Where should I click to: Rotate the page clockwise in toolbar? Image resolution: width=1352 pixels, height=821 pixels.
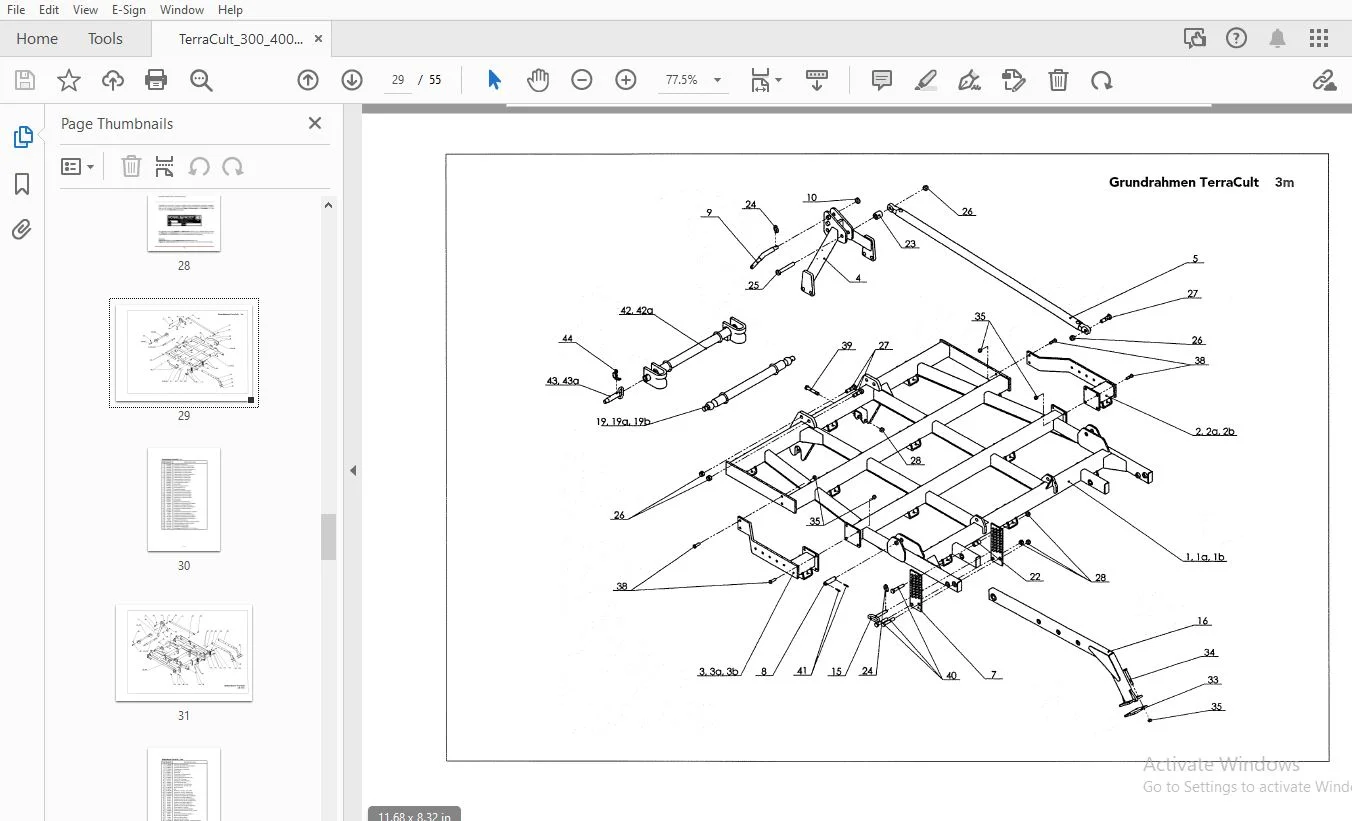tap(1102, 81)
